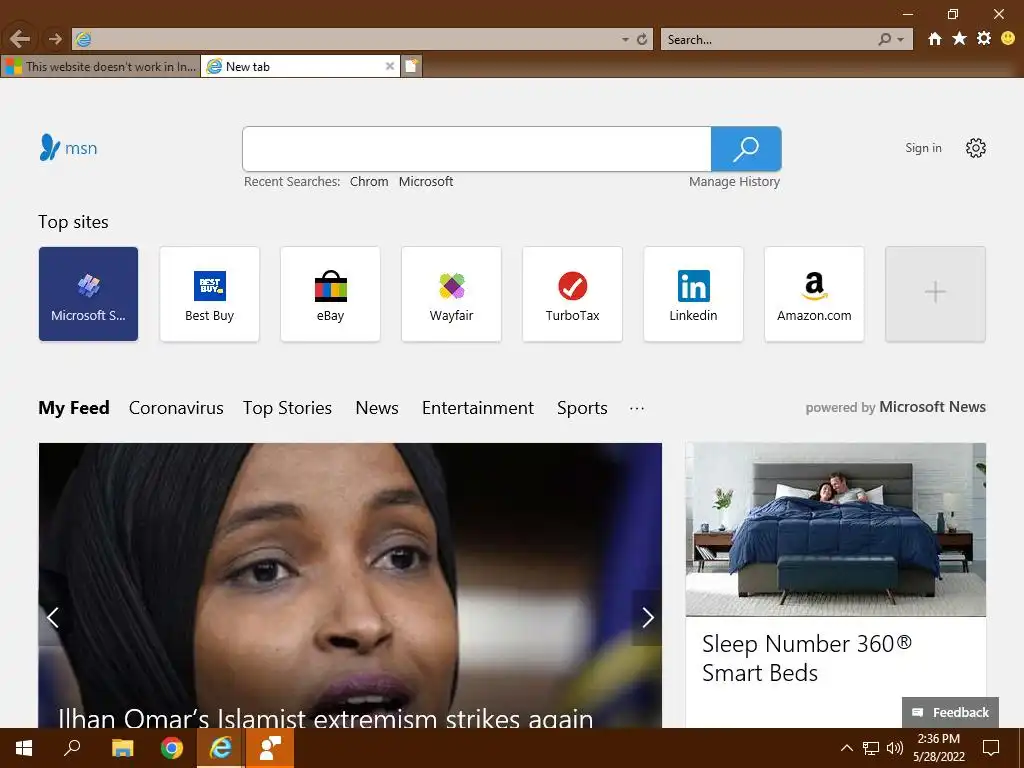Click the browser Forward arrow button

(x=55, y=39)
